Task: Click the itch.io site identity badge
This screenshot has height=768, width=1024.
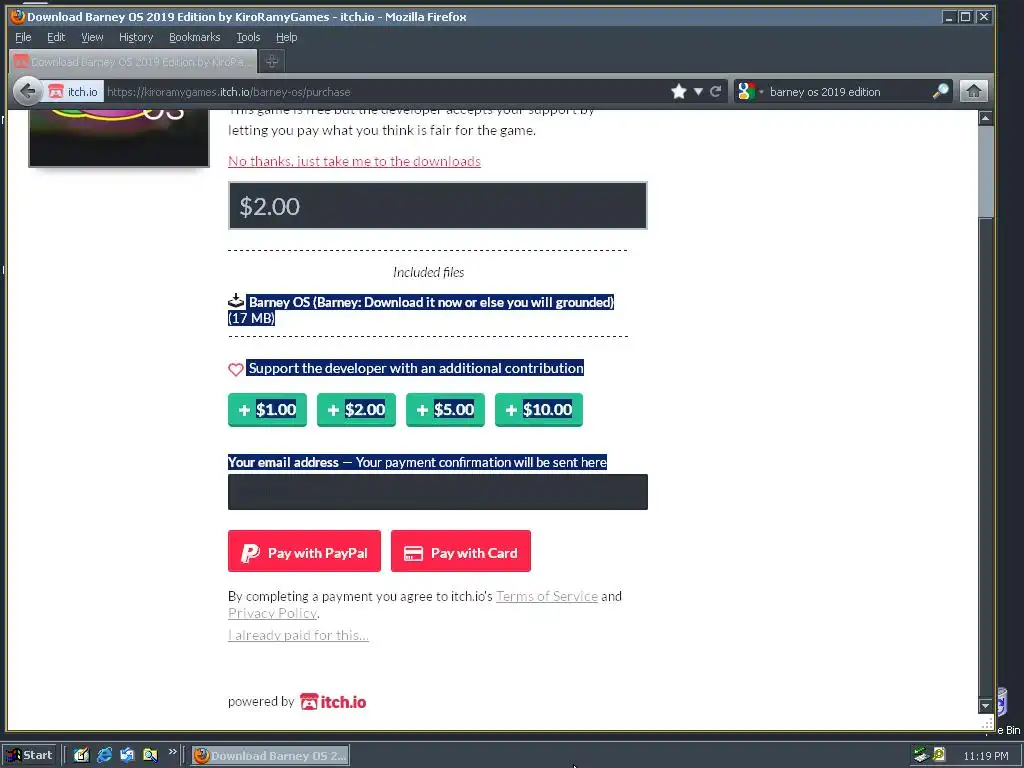Action: tap(73, 92)
